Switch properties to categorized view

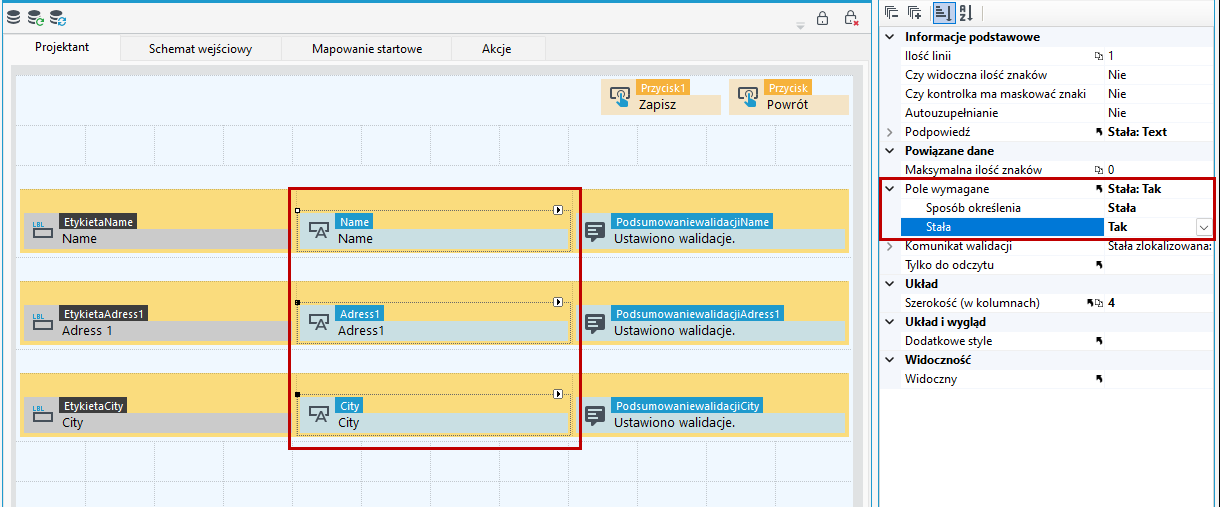[942, 13]
